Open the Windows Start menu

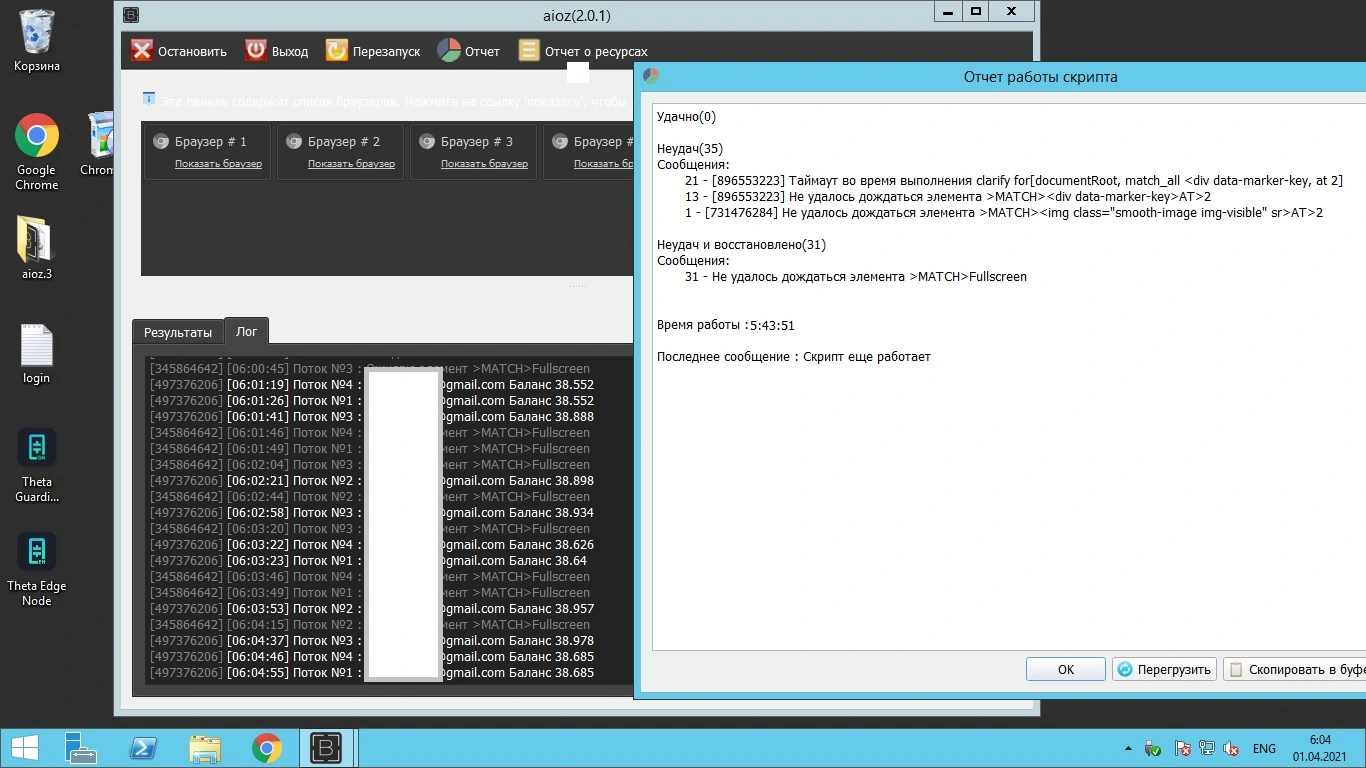24,748
